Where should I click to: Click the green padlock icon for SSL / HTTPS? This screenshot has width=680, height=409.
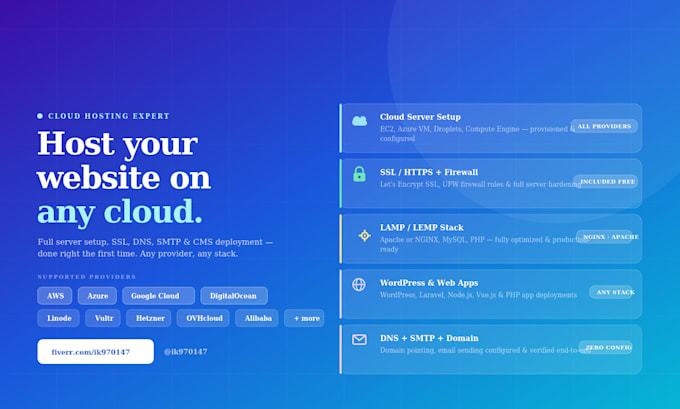pyautogui.click(x=359, y=174)
